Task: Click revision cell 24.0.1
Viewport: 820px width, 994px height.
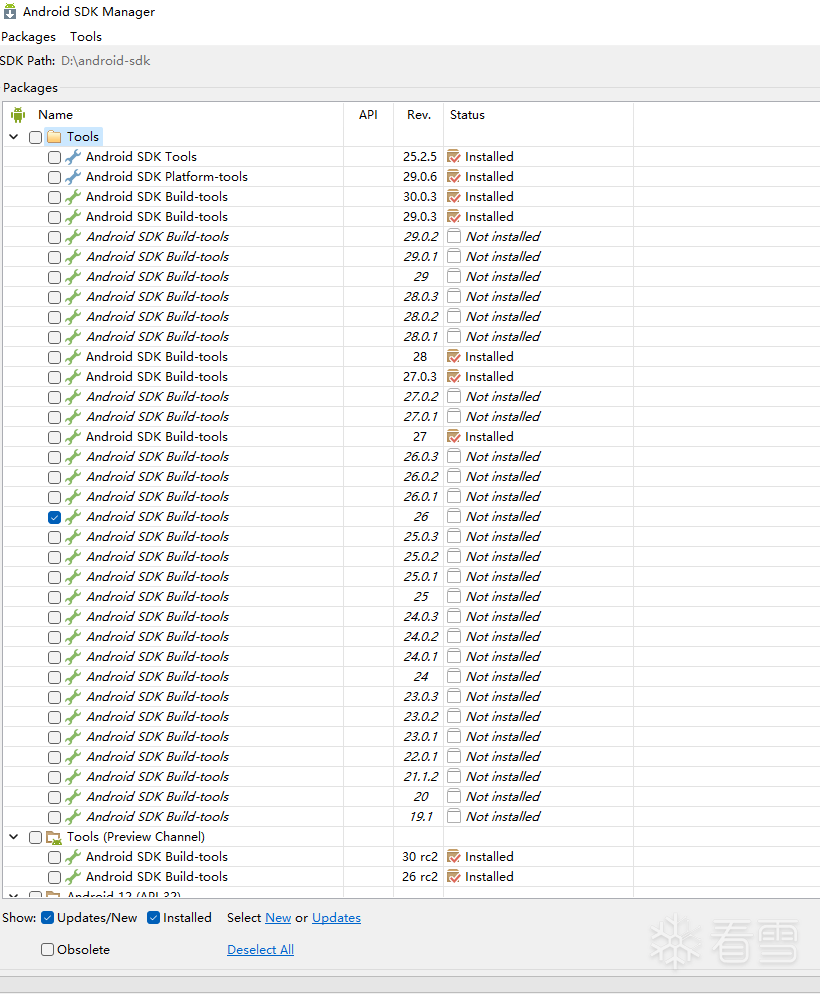Action: point(421,657)
